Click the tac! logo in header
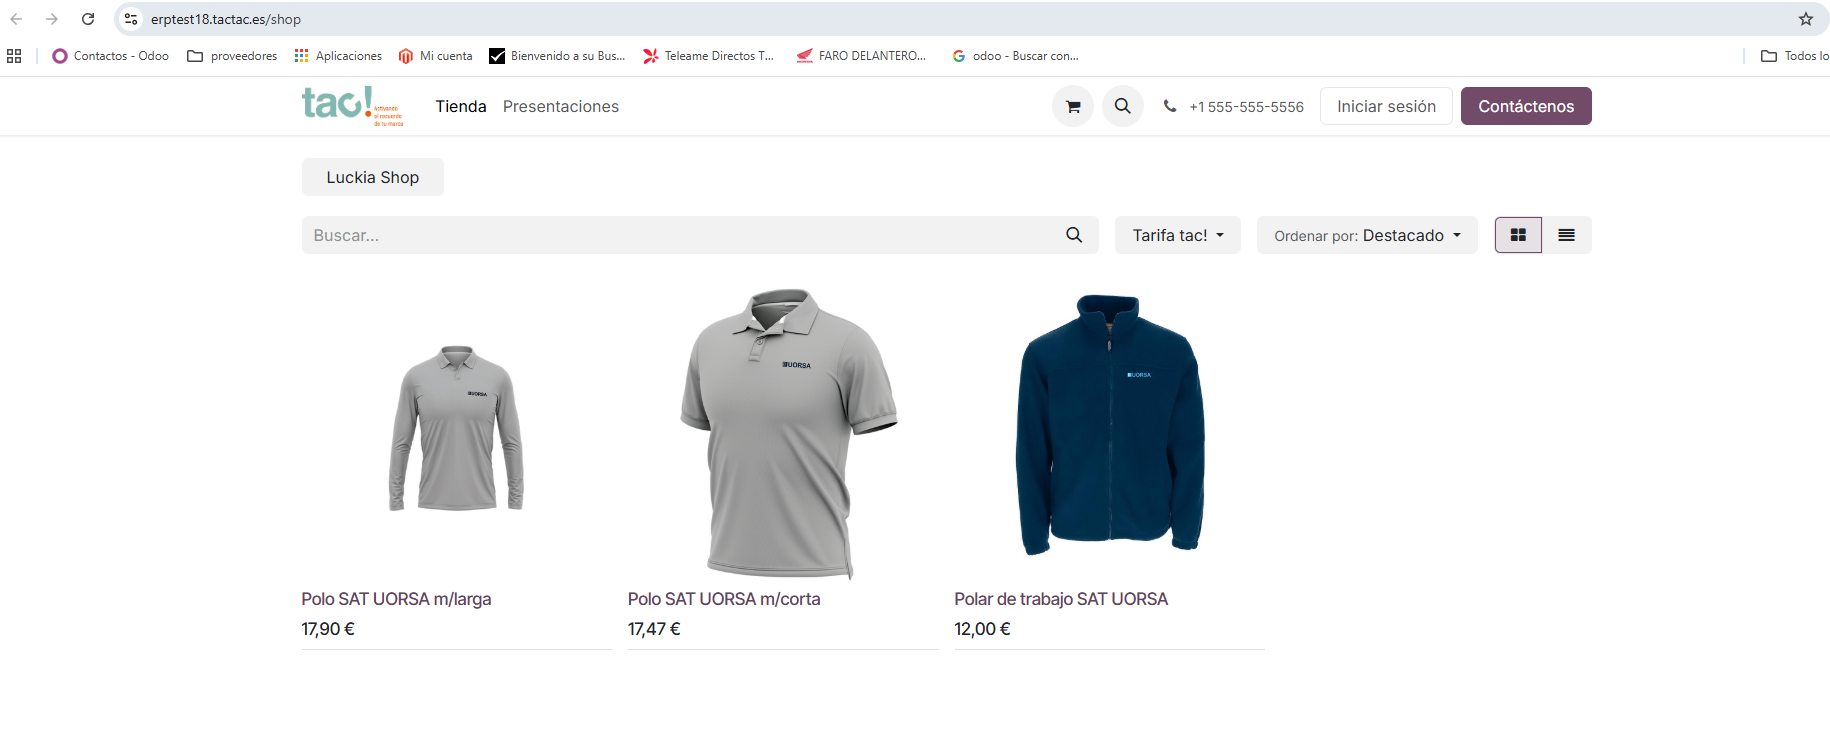This screenshot has width=1830, height=729. point(351,106)
